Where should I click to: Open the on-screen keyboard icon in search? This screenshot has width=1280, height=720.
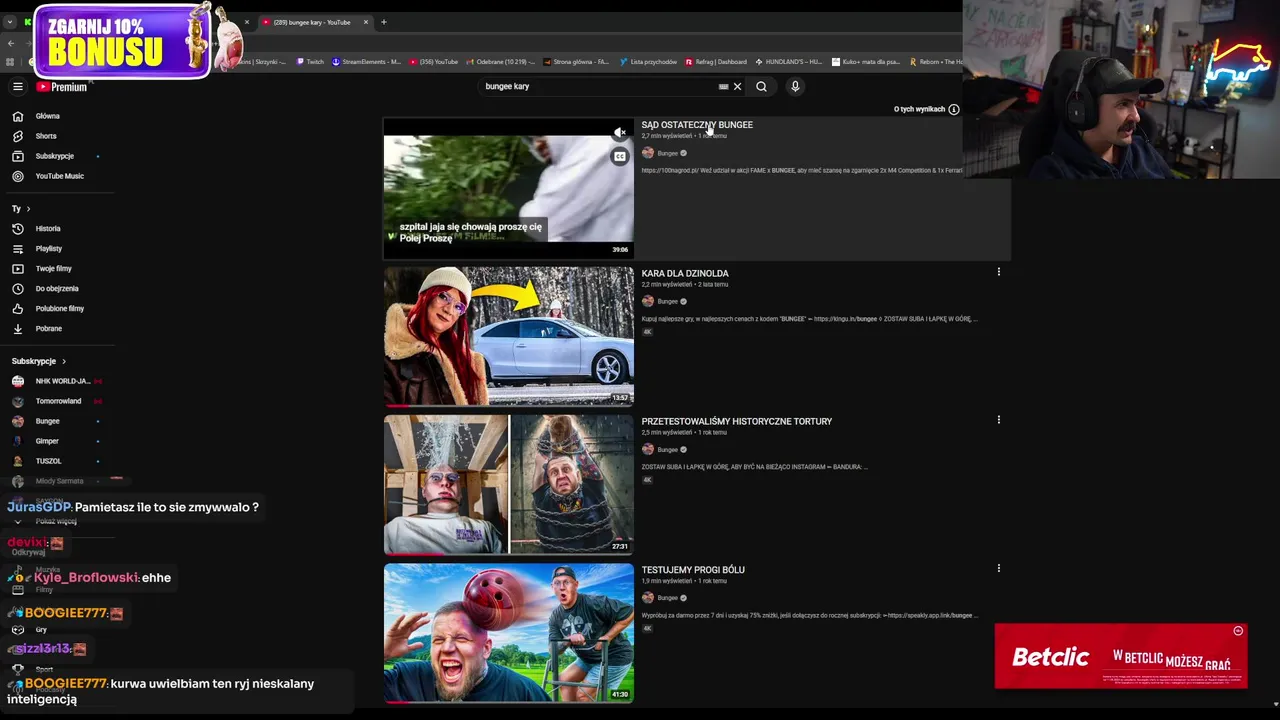click(x=723, y=87)
